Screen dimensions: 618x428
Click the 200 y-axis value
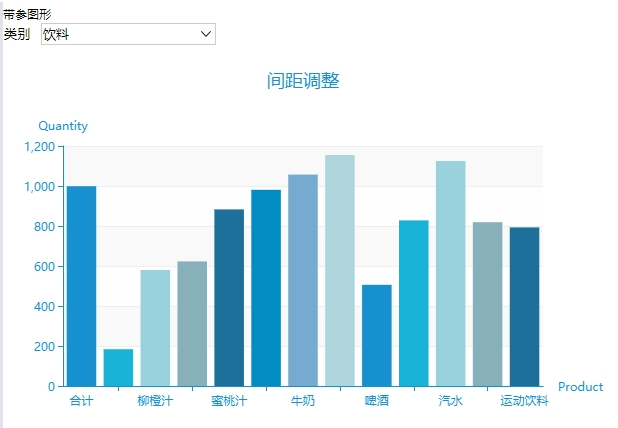pos(45,346)
